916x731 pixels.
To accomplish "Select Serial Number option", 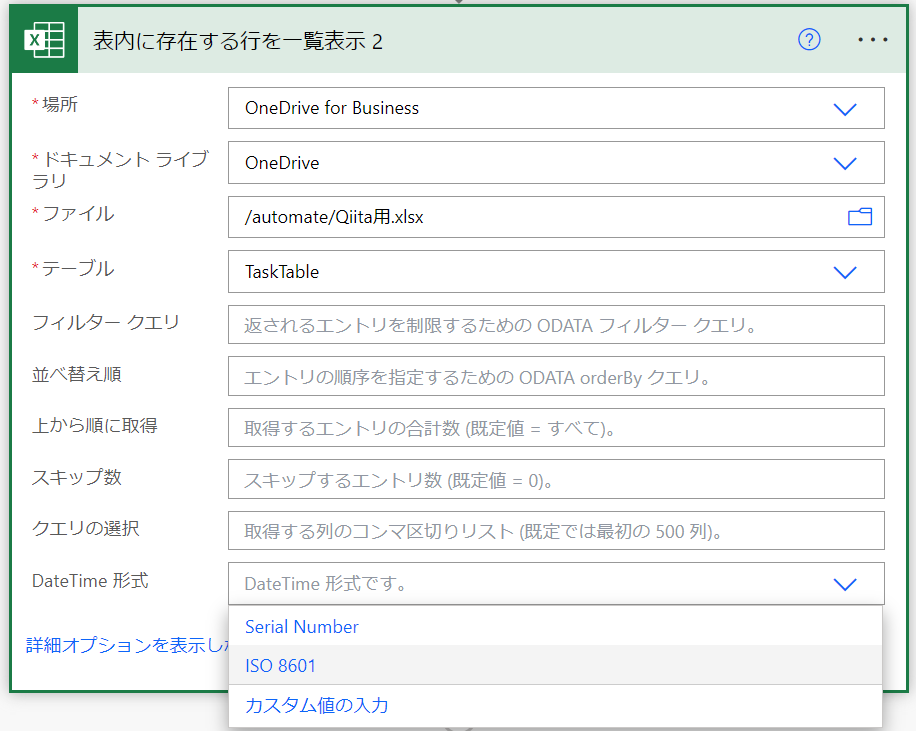I will pyautogui.click(x=555, y=626).
